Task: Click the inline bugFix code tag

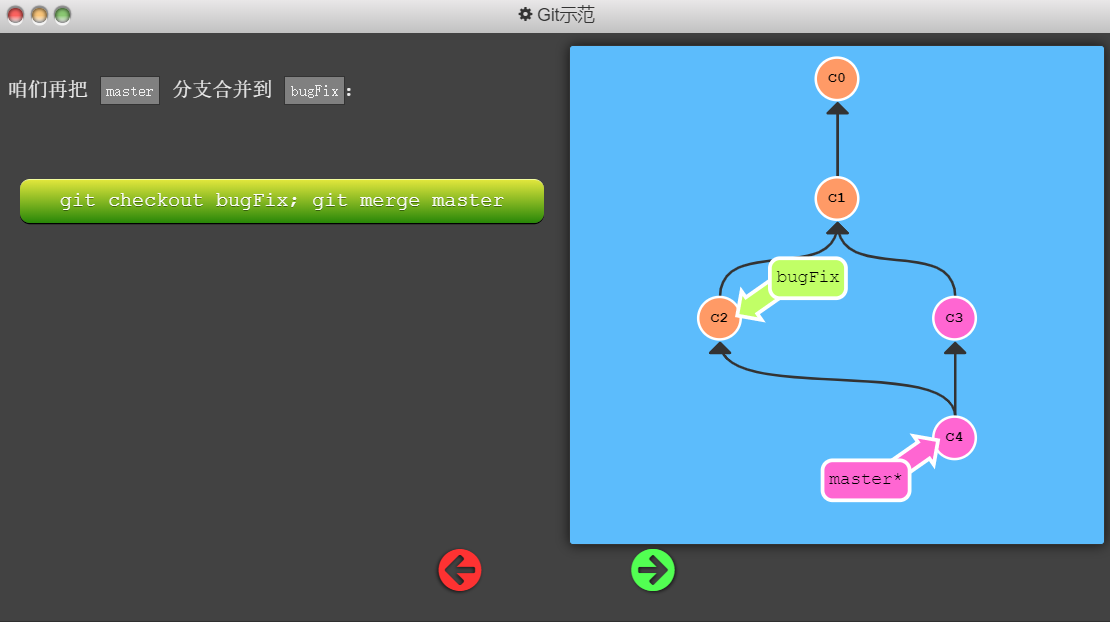Action: 314,91
